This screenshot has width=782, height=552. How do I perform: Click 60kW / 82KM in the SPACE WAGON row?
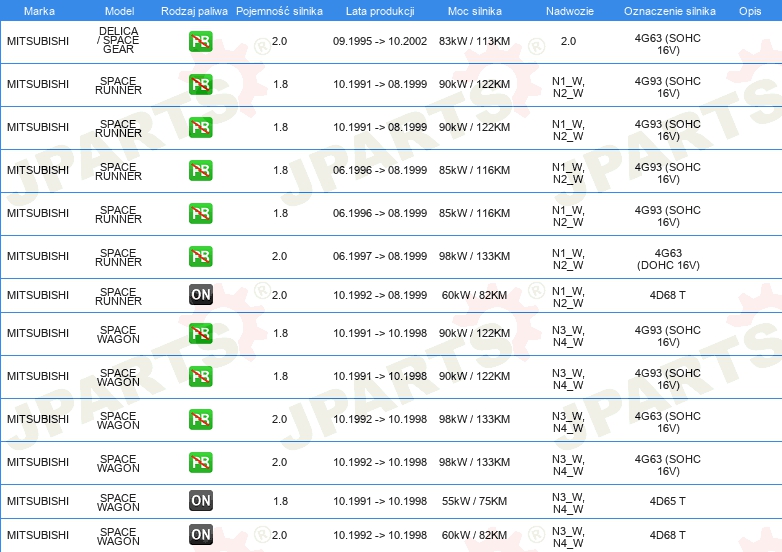point(474,535)
